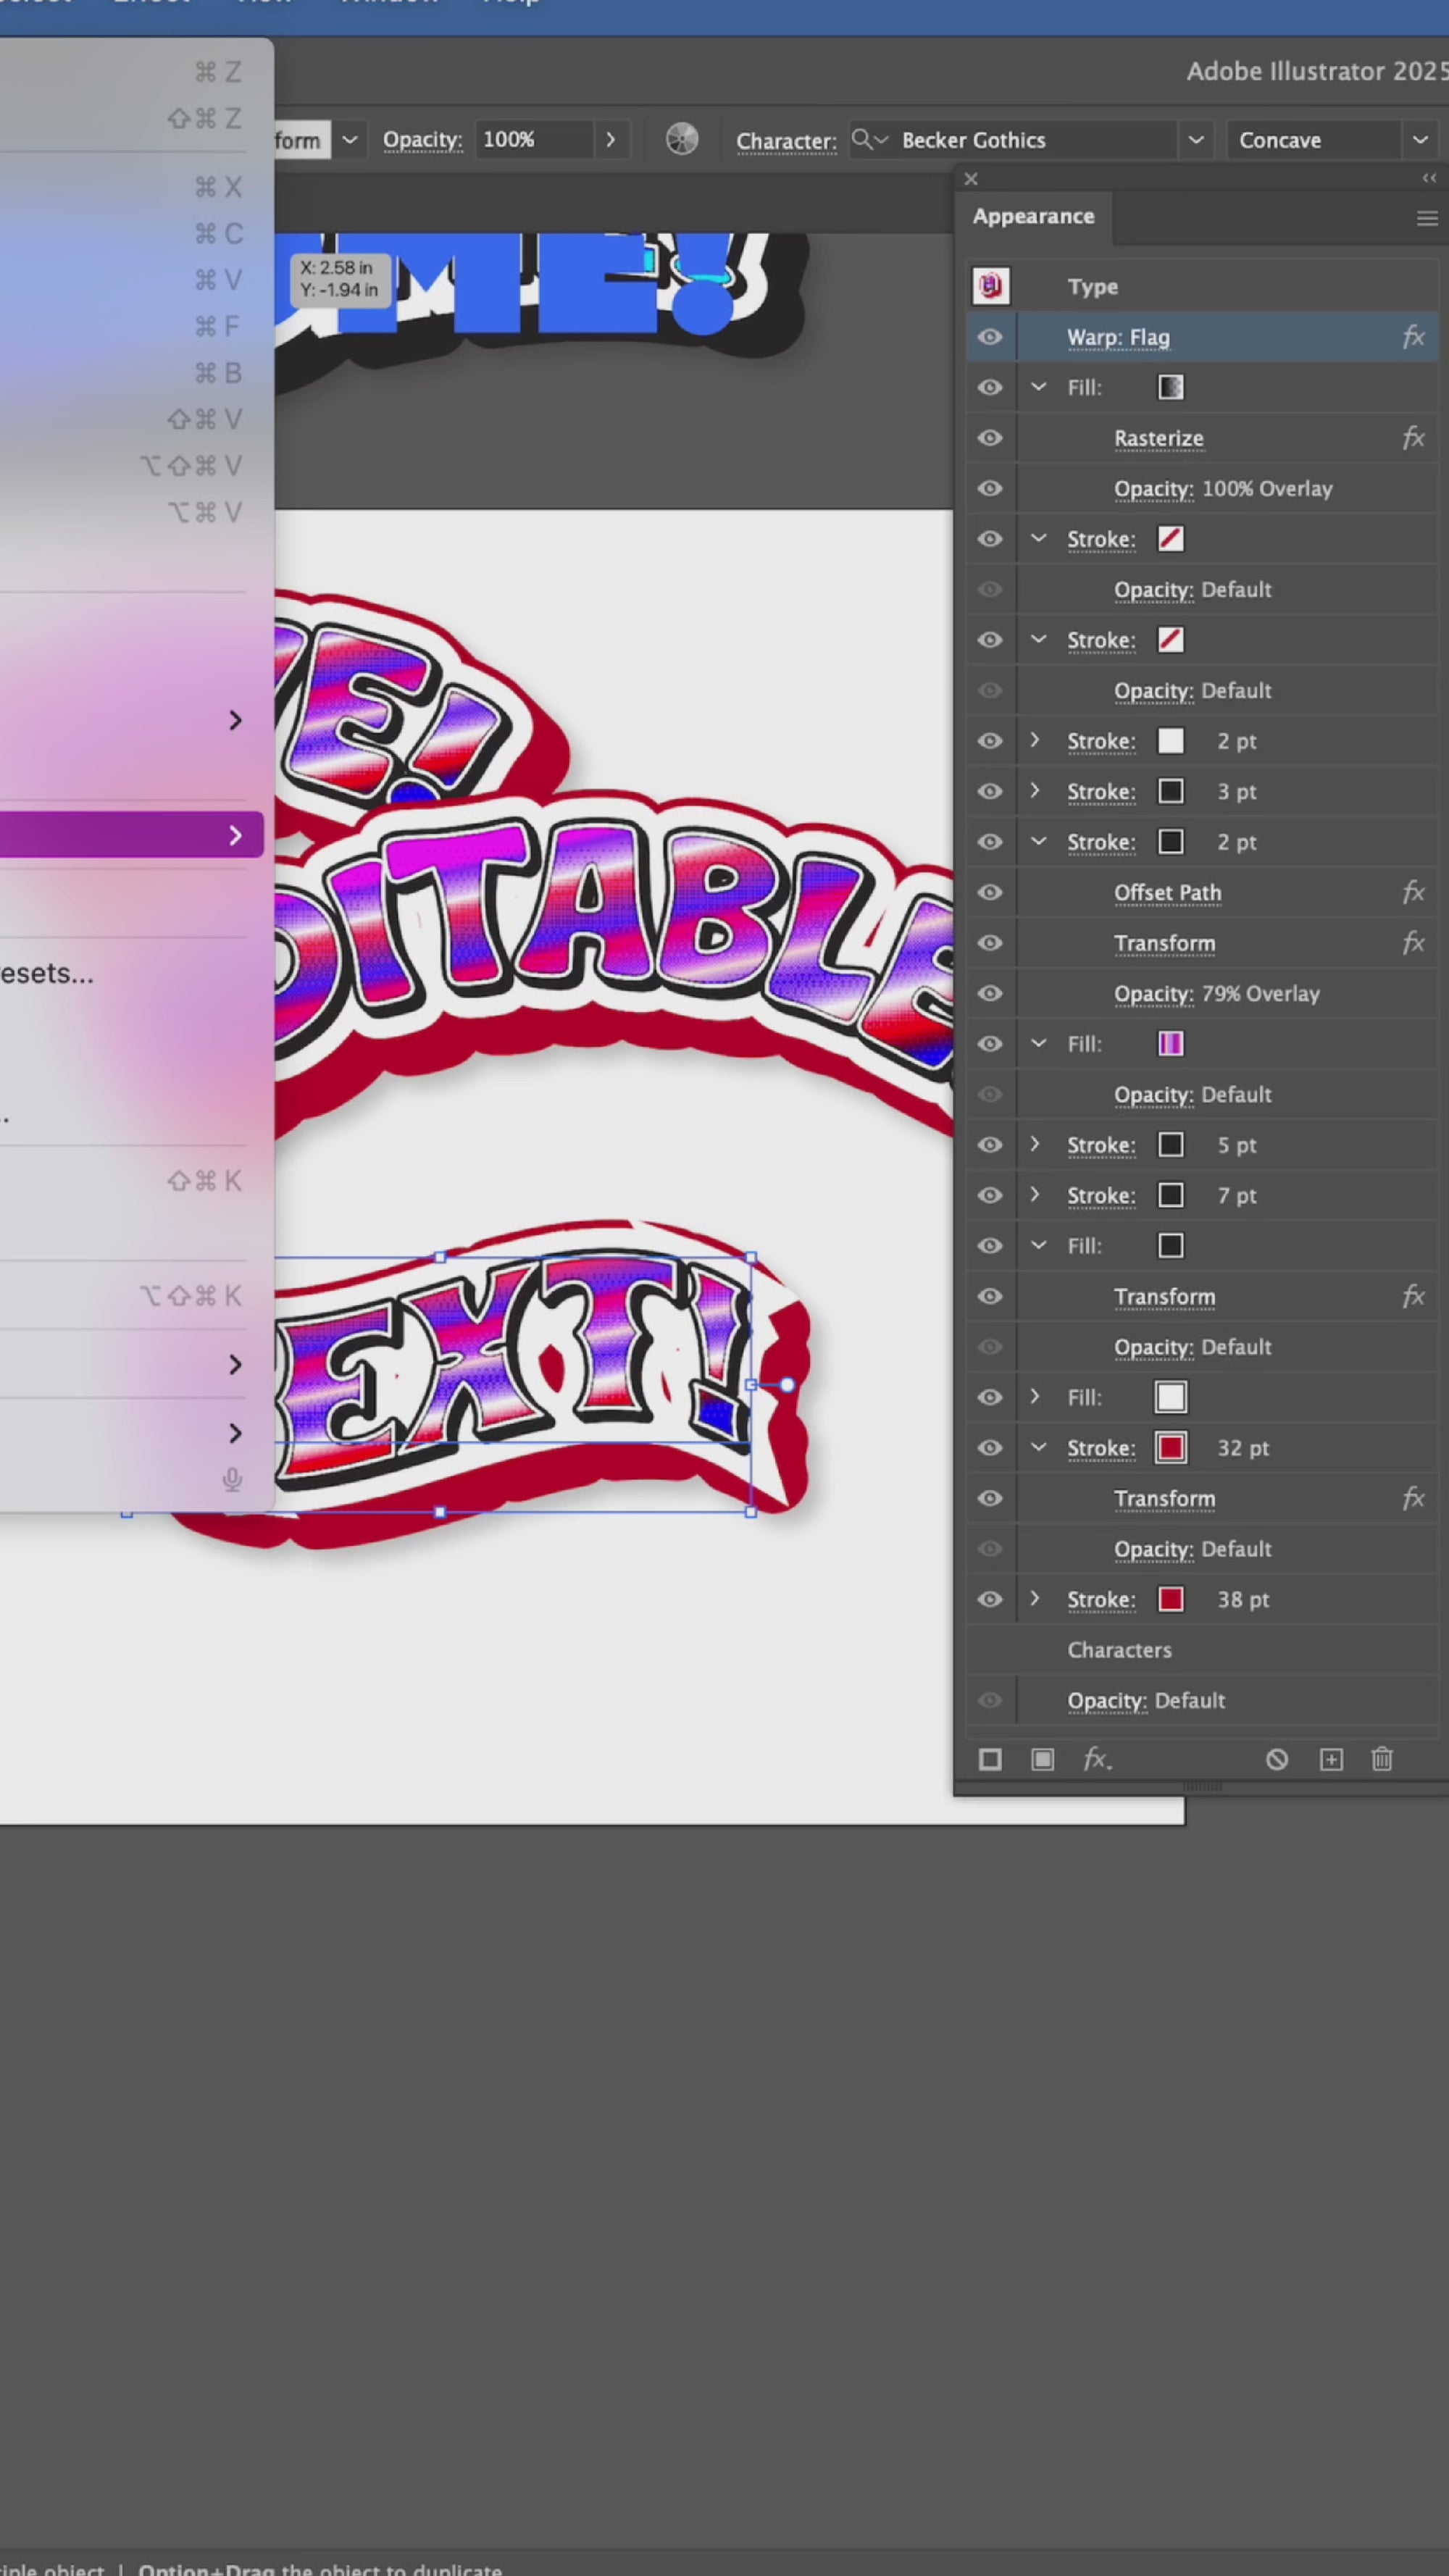Click the Warp: Flag effect link
Image resolution: width=1449 pixels, height=2576 pixels.
coord(1117,337)
